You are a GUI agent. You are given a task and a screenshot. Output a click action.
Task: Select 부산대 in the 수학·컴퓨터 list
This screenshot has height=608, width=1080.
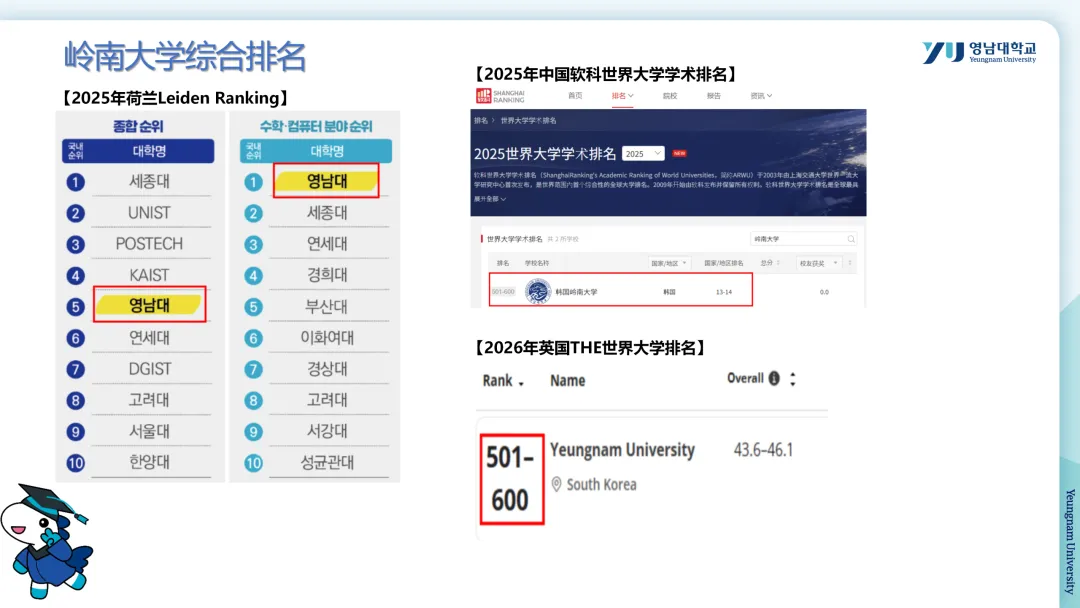click(326, 306)
